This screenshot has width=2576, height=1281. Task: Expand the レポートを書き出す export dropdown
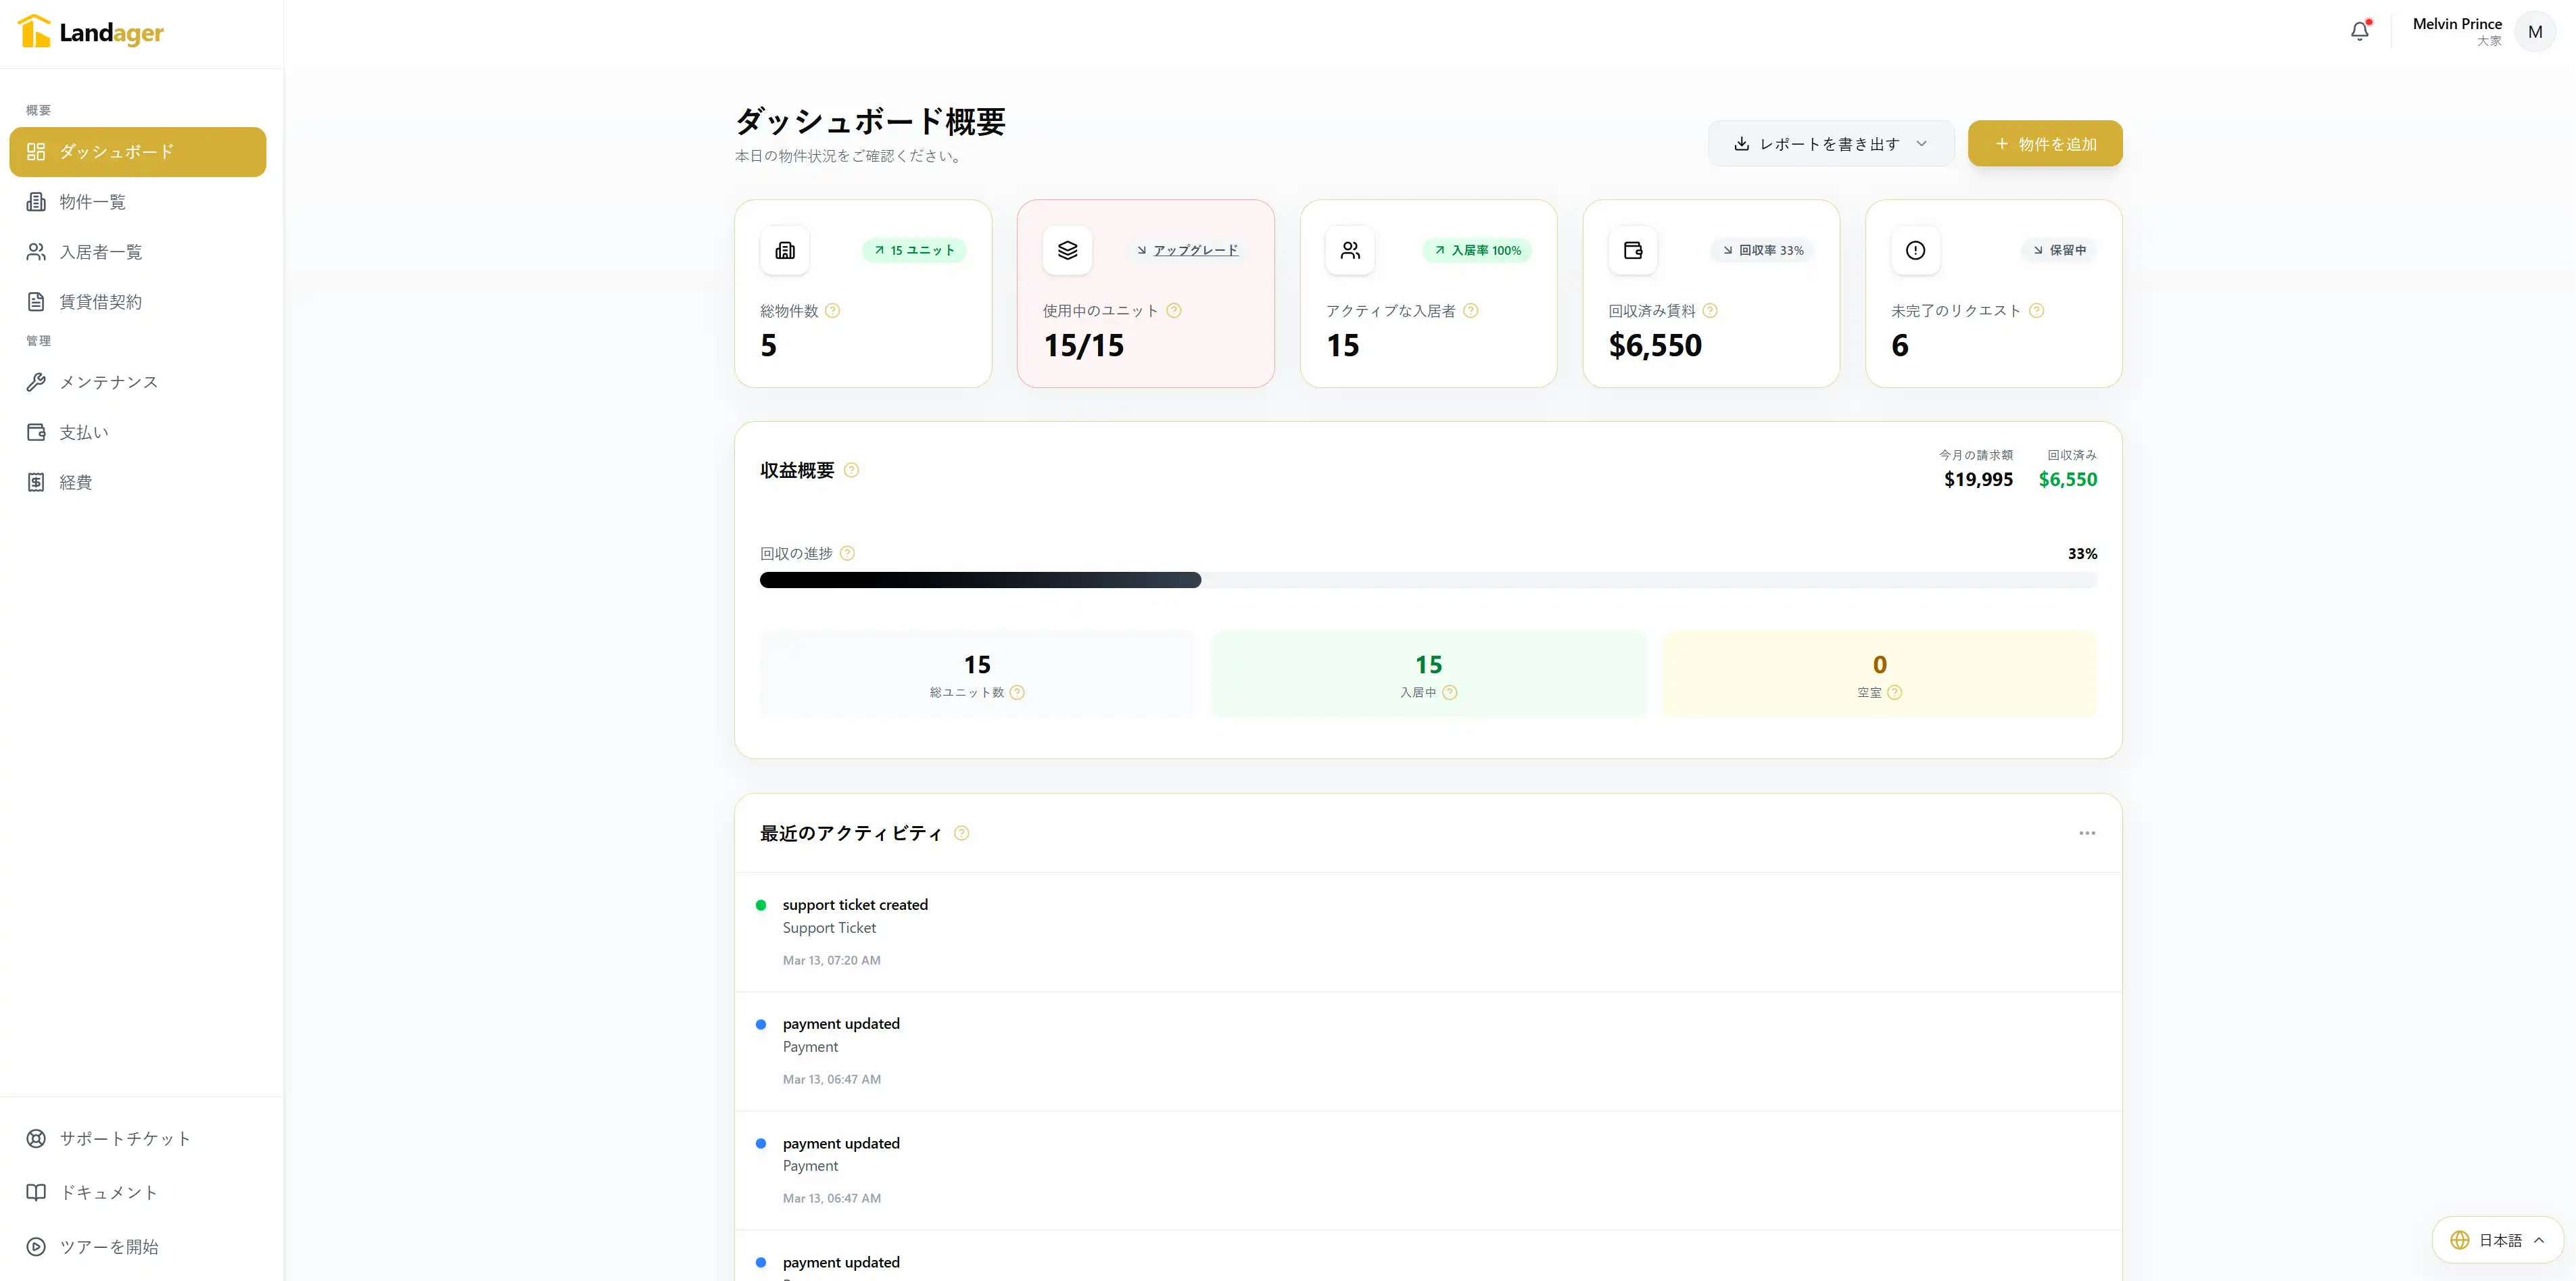(x=1830, y=143)
